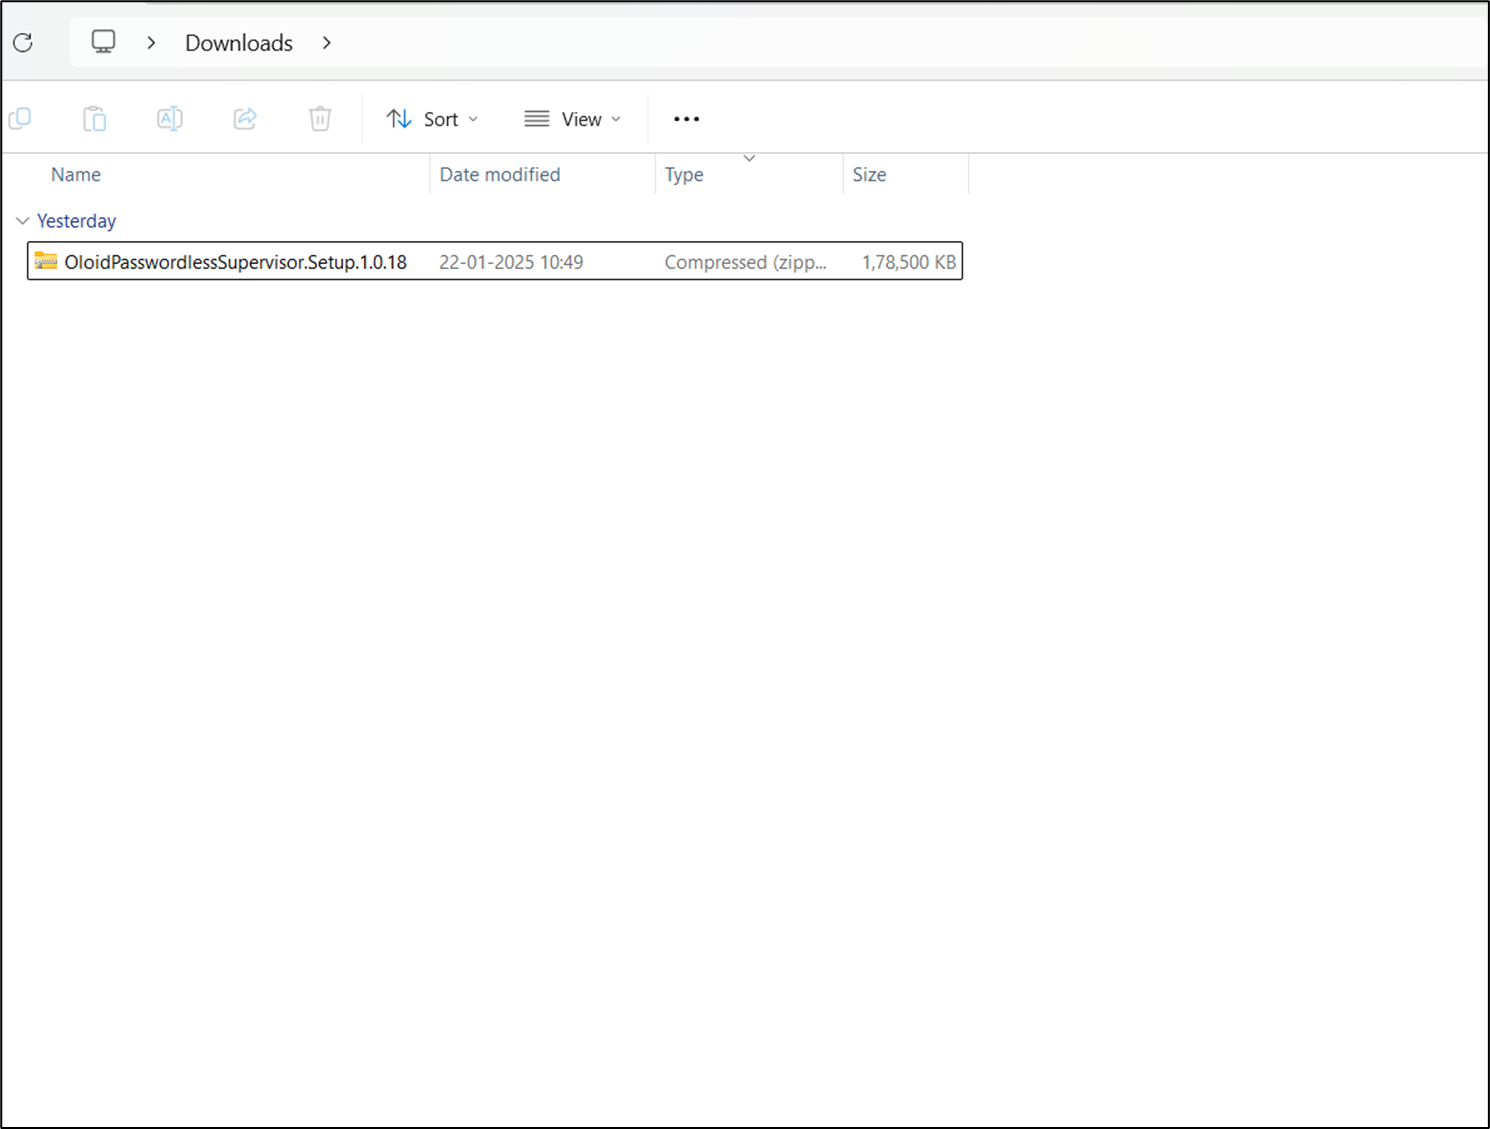Sort by the Name column header
1490x1129 pixels.
pos(76,174)
